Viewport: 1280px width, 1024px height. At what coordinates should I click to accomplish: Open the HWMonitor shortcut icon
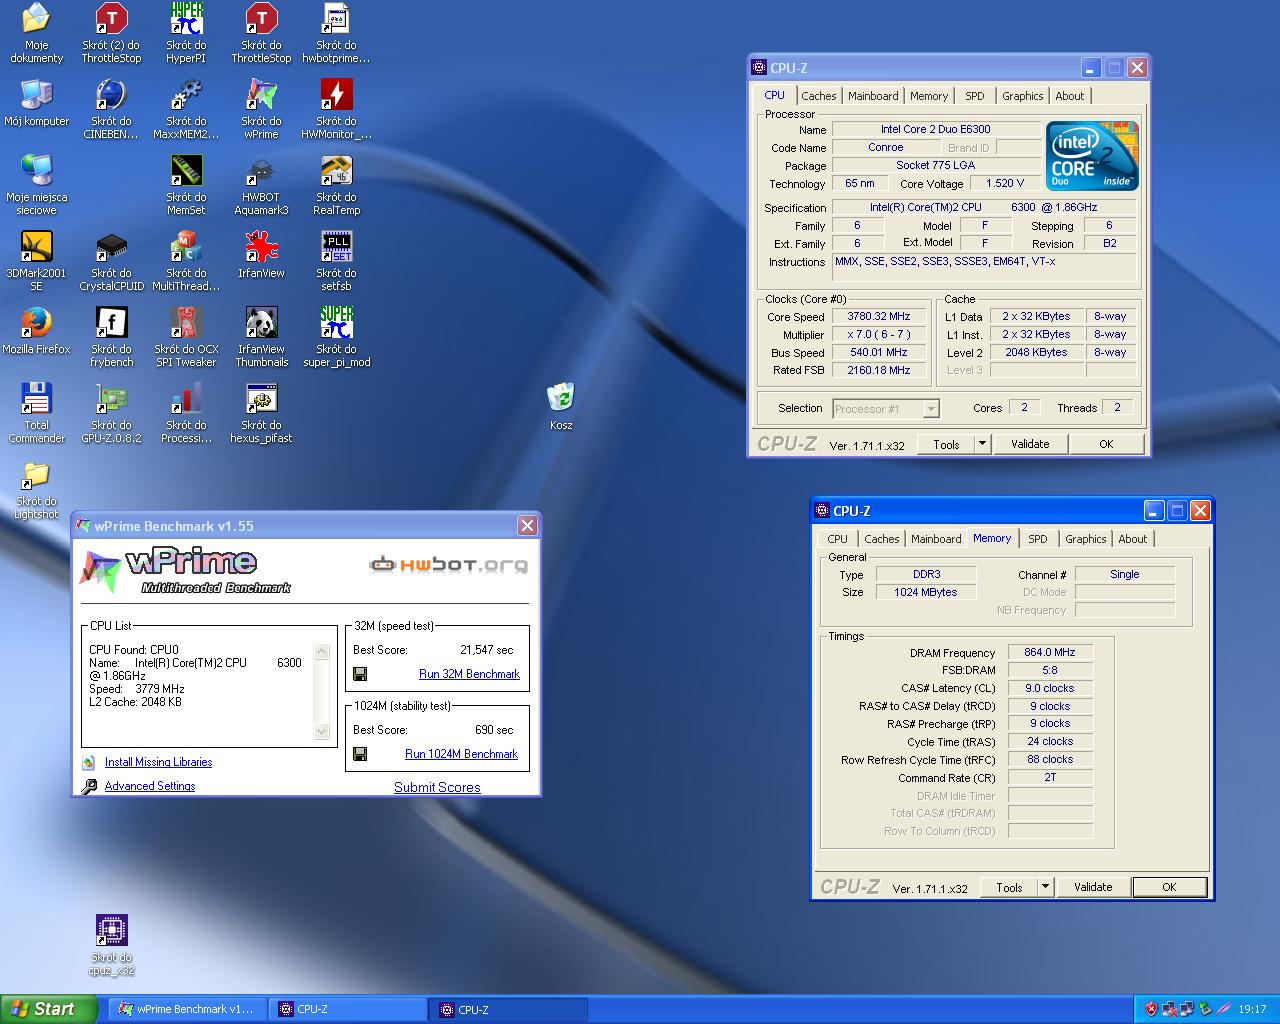pyautogui.click(x=336, y=94)
